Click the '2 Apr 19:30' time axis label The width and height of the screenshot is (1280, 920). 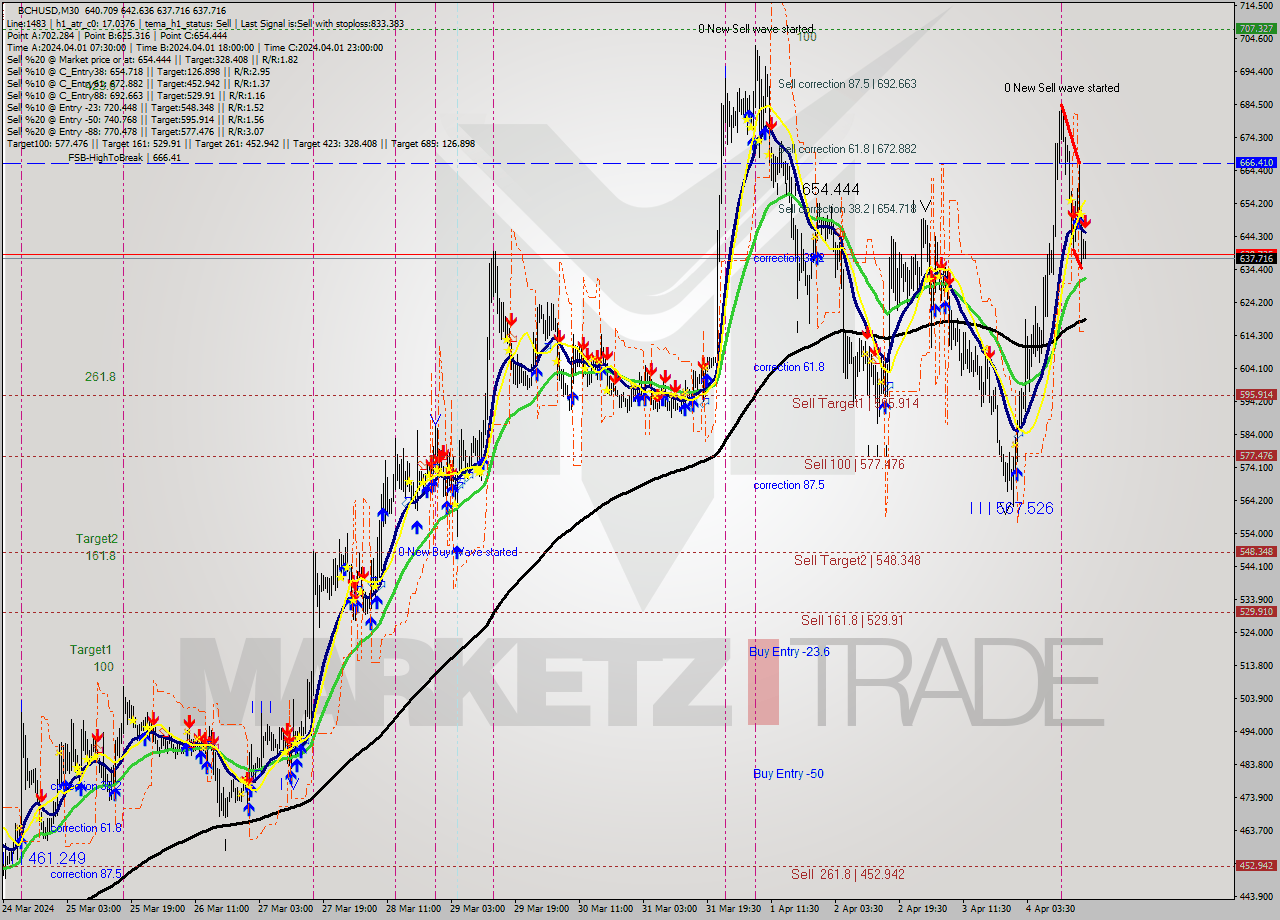pyautogui.click(x=923, y=910)
